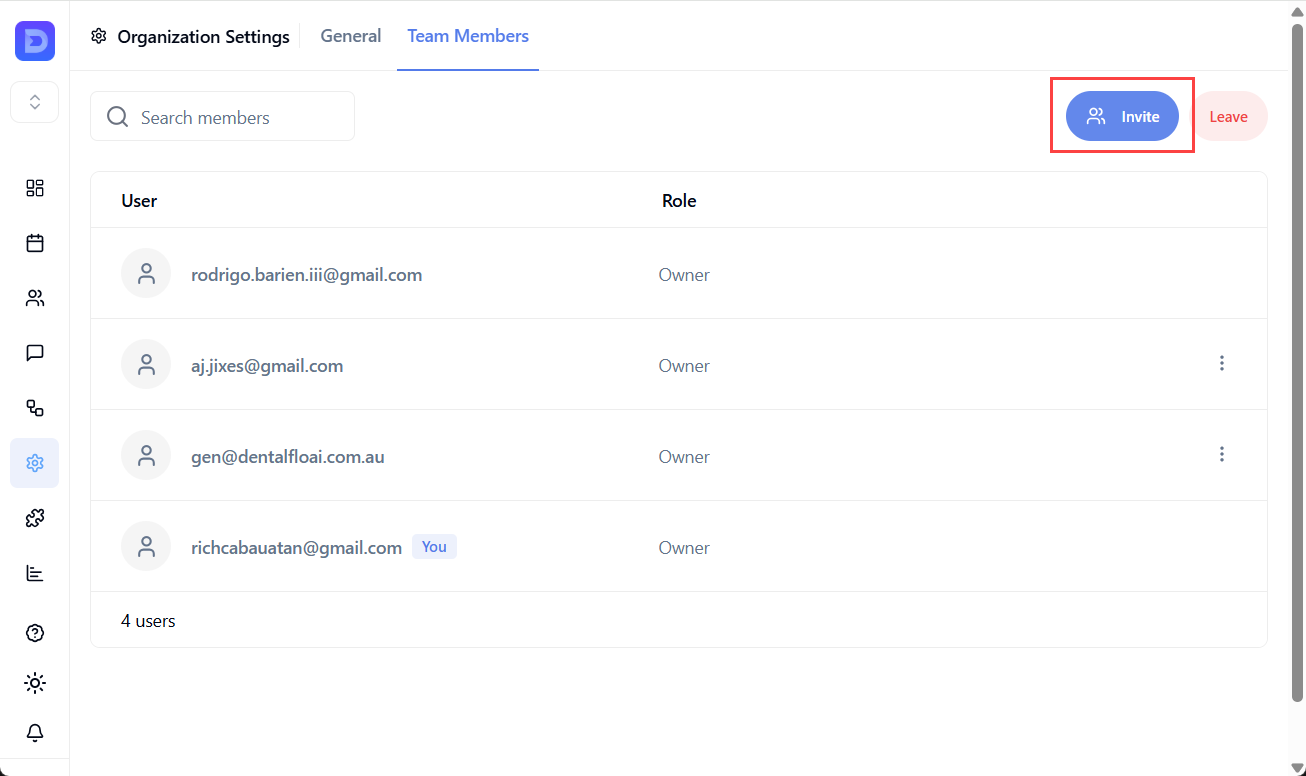This screenshot has width=1306, height=776.
Task: Toggle light theme with the sun icon
Action: click(34, 682)
